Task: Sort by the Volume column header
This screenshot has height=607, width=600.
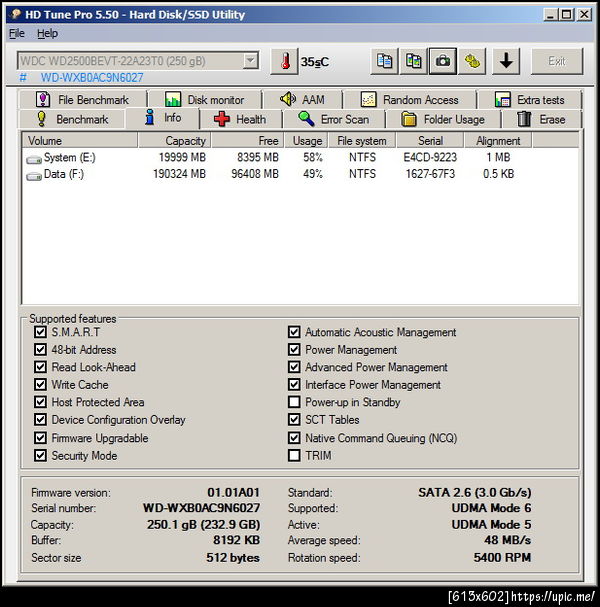Action: point(80,141)
